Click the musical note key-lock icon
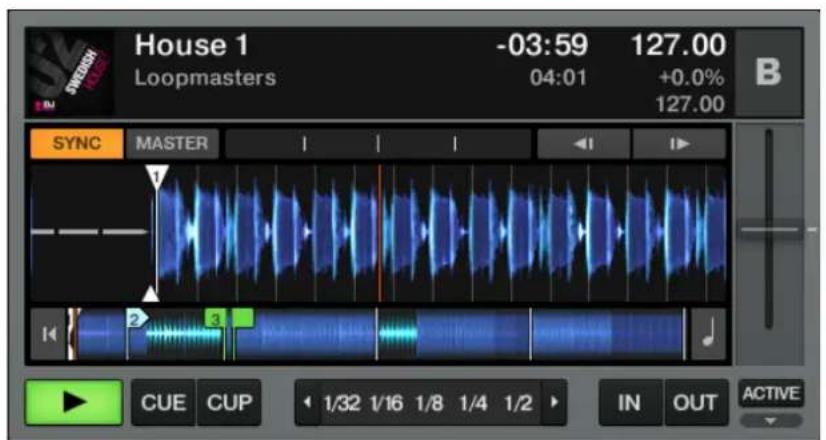This screenshot has width=826, height=440. point(709,334)
